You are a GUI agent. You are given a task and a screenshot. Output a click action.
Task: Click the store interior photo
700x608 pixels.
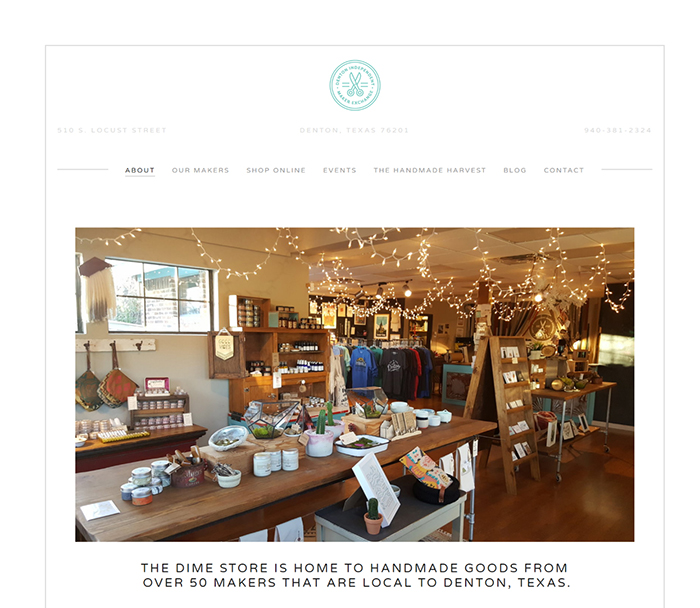354,385
